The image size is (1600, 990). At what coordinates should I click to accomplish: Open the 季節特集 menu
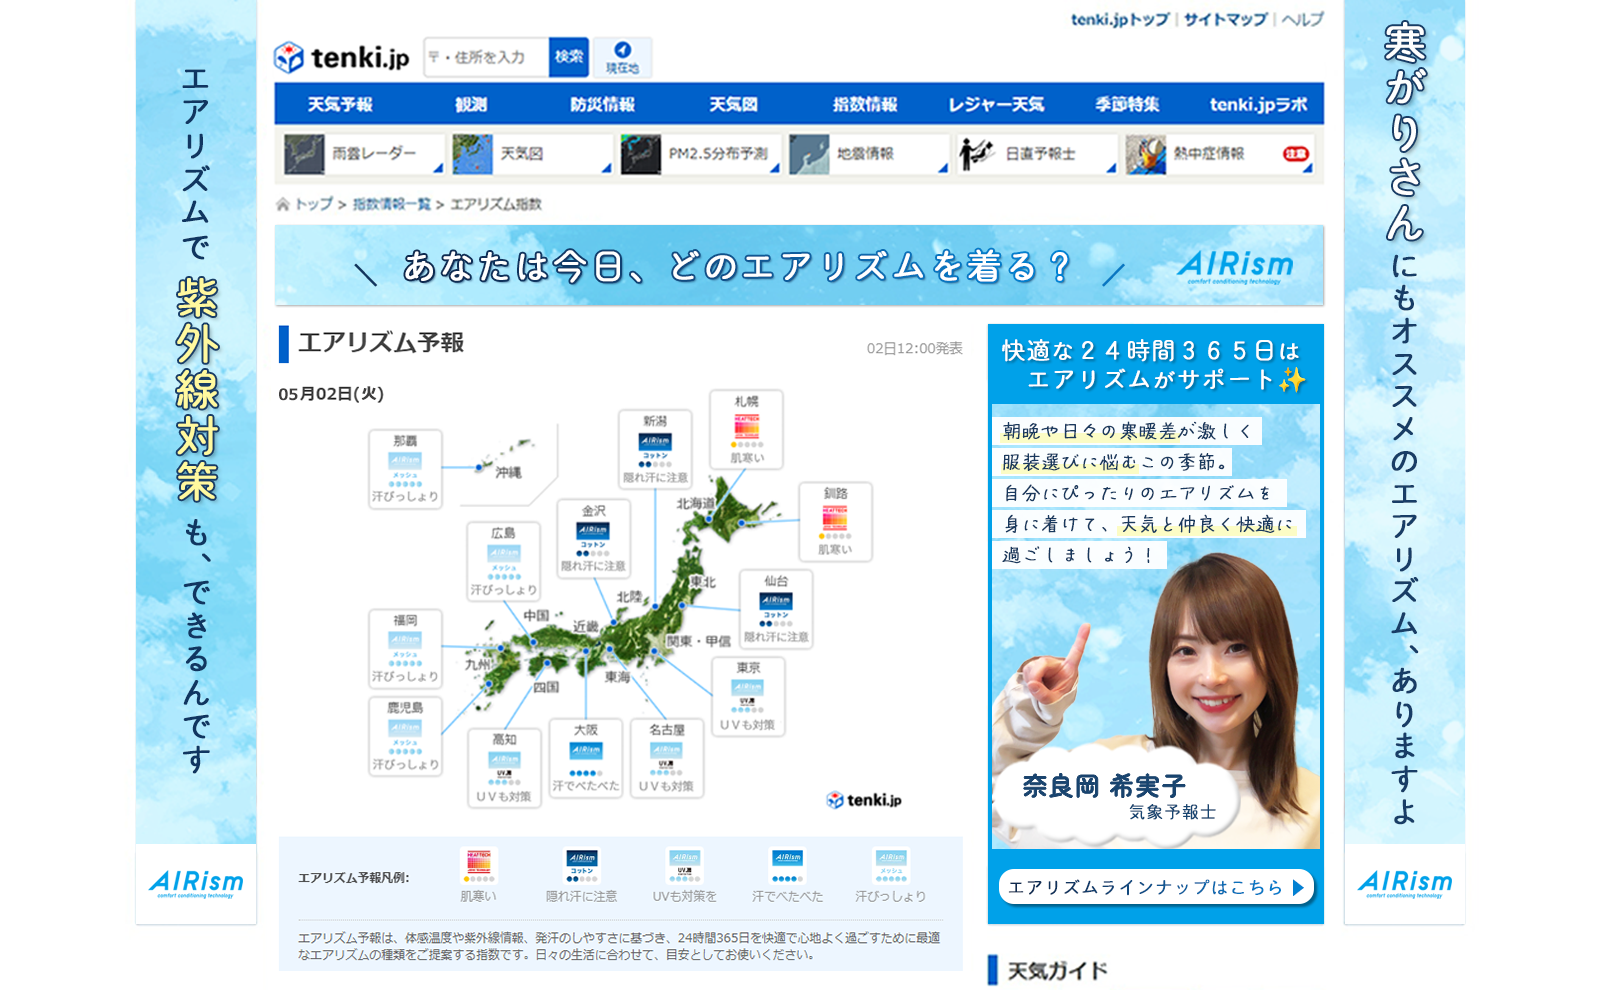pos(1127,104)
